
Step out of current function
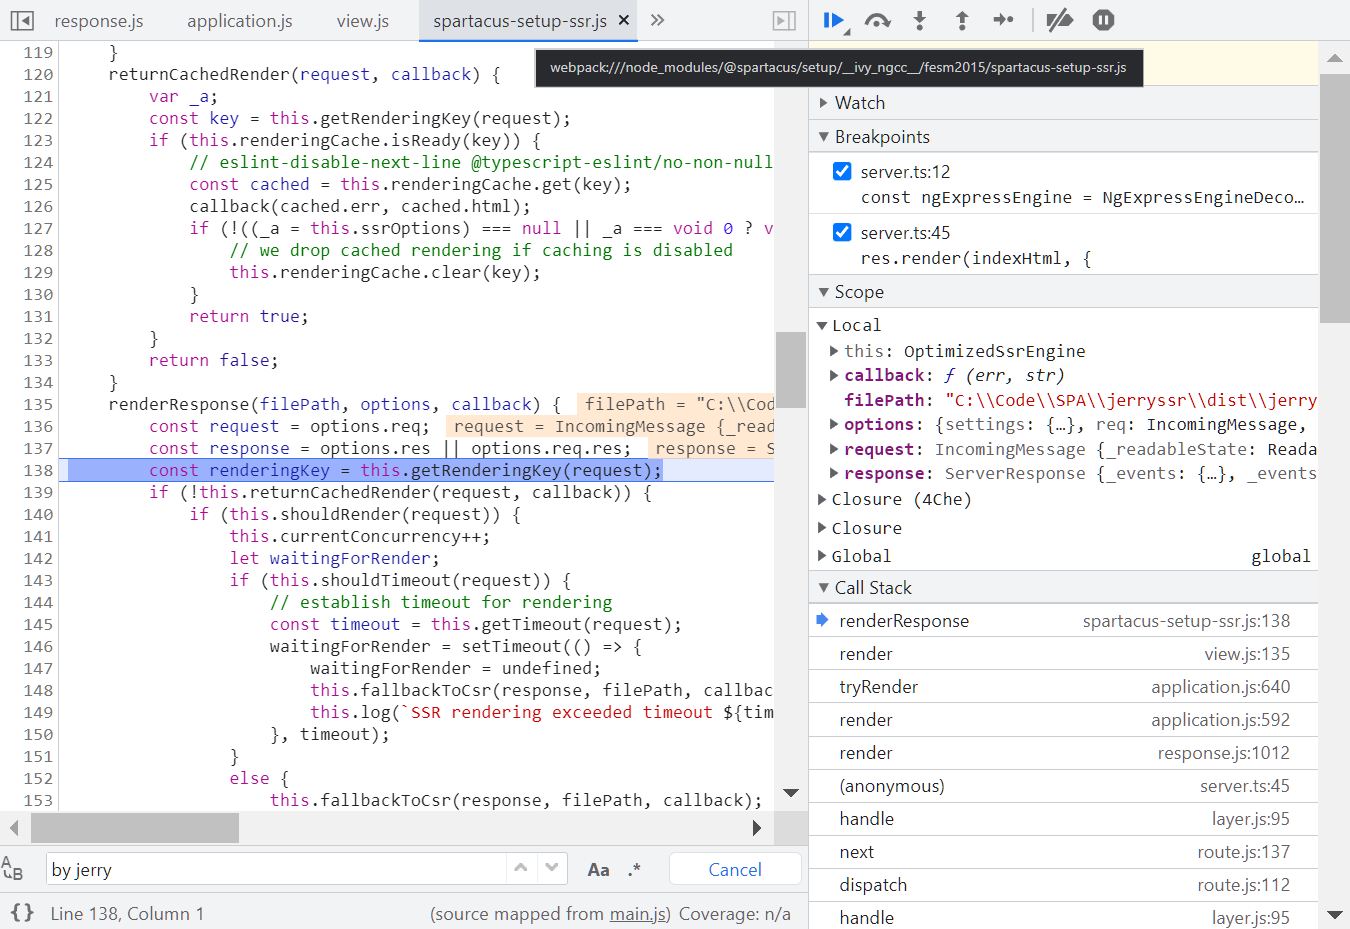962,20
